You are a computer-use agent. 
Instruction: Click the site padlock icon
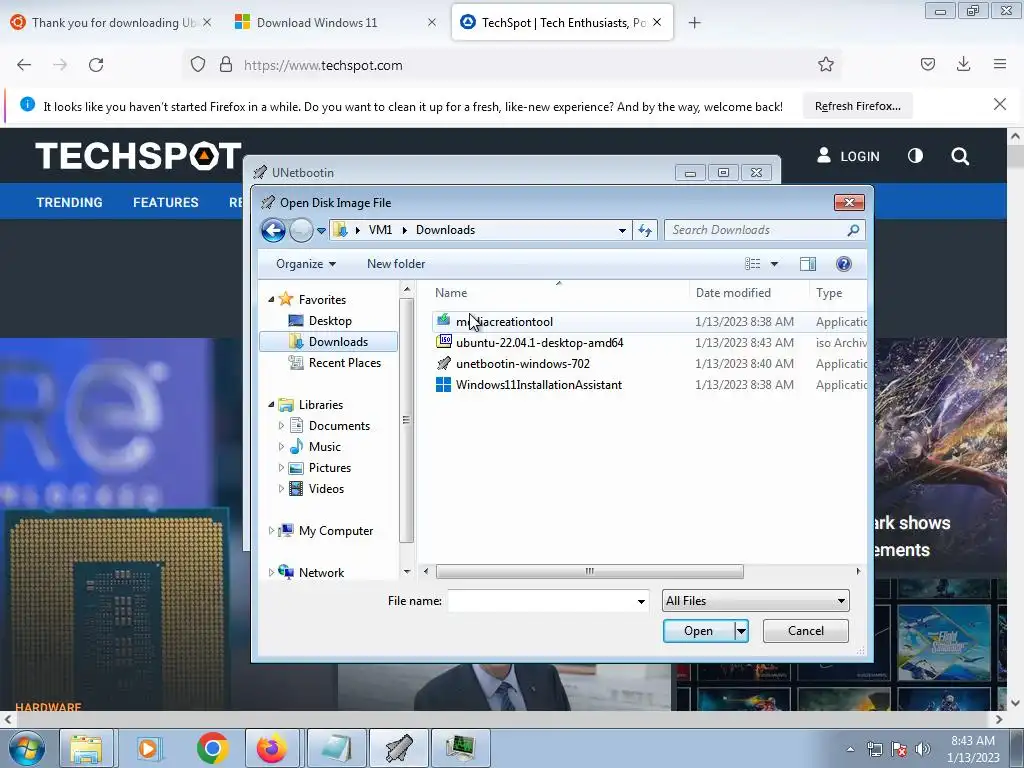click(226, 65)
